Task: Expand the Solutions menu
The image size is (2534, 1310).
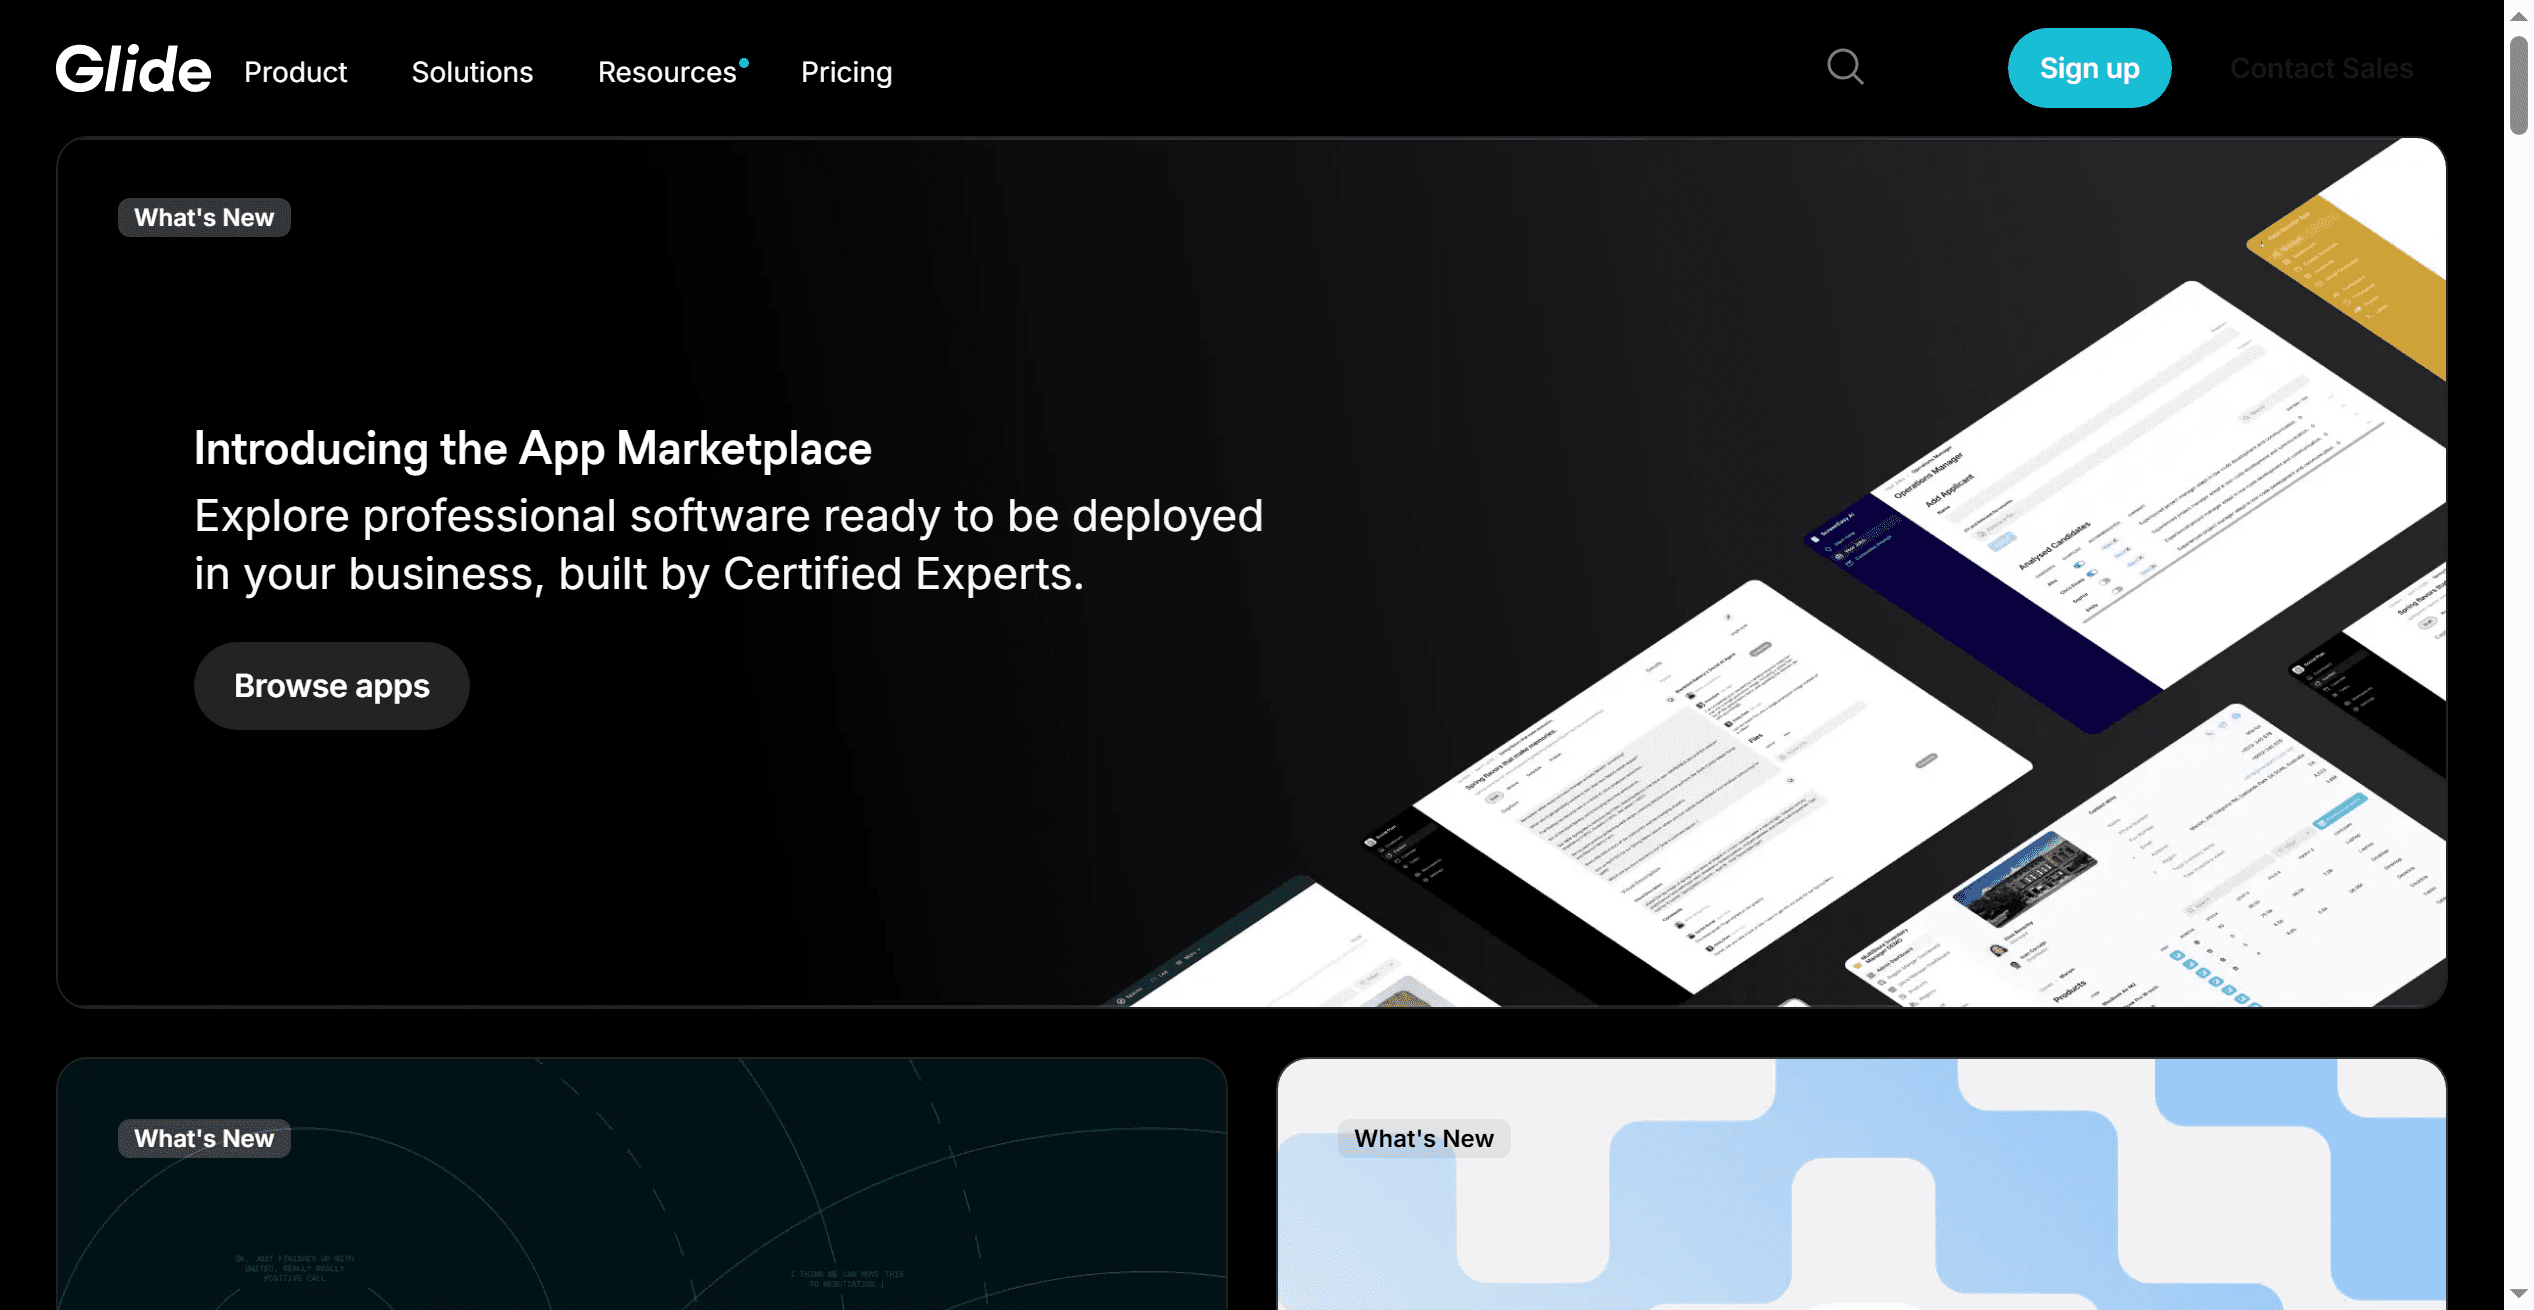Action: (x=472, y=72)
